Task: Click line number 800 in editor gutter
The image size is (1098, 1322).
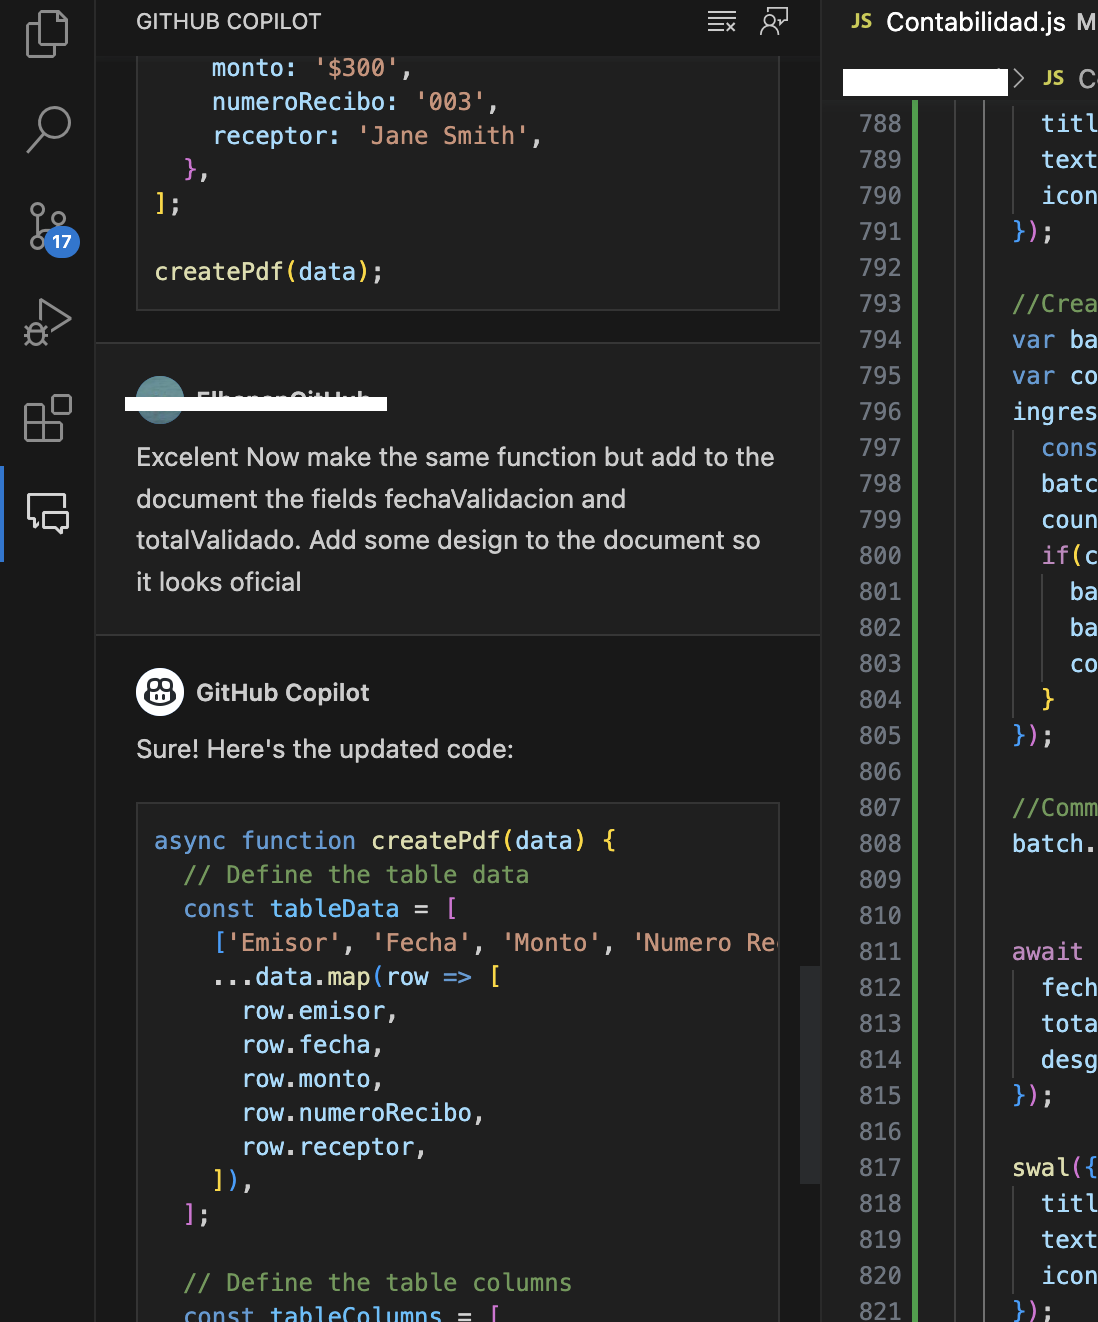Action: click(x=880, y=555)
